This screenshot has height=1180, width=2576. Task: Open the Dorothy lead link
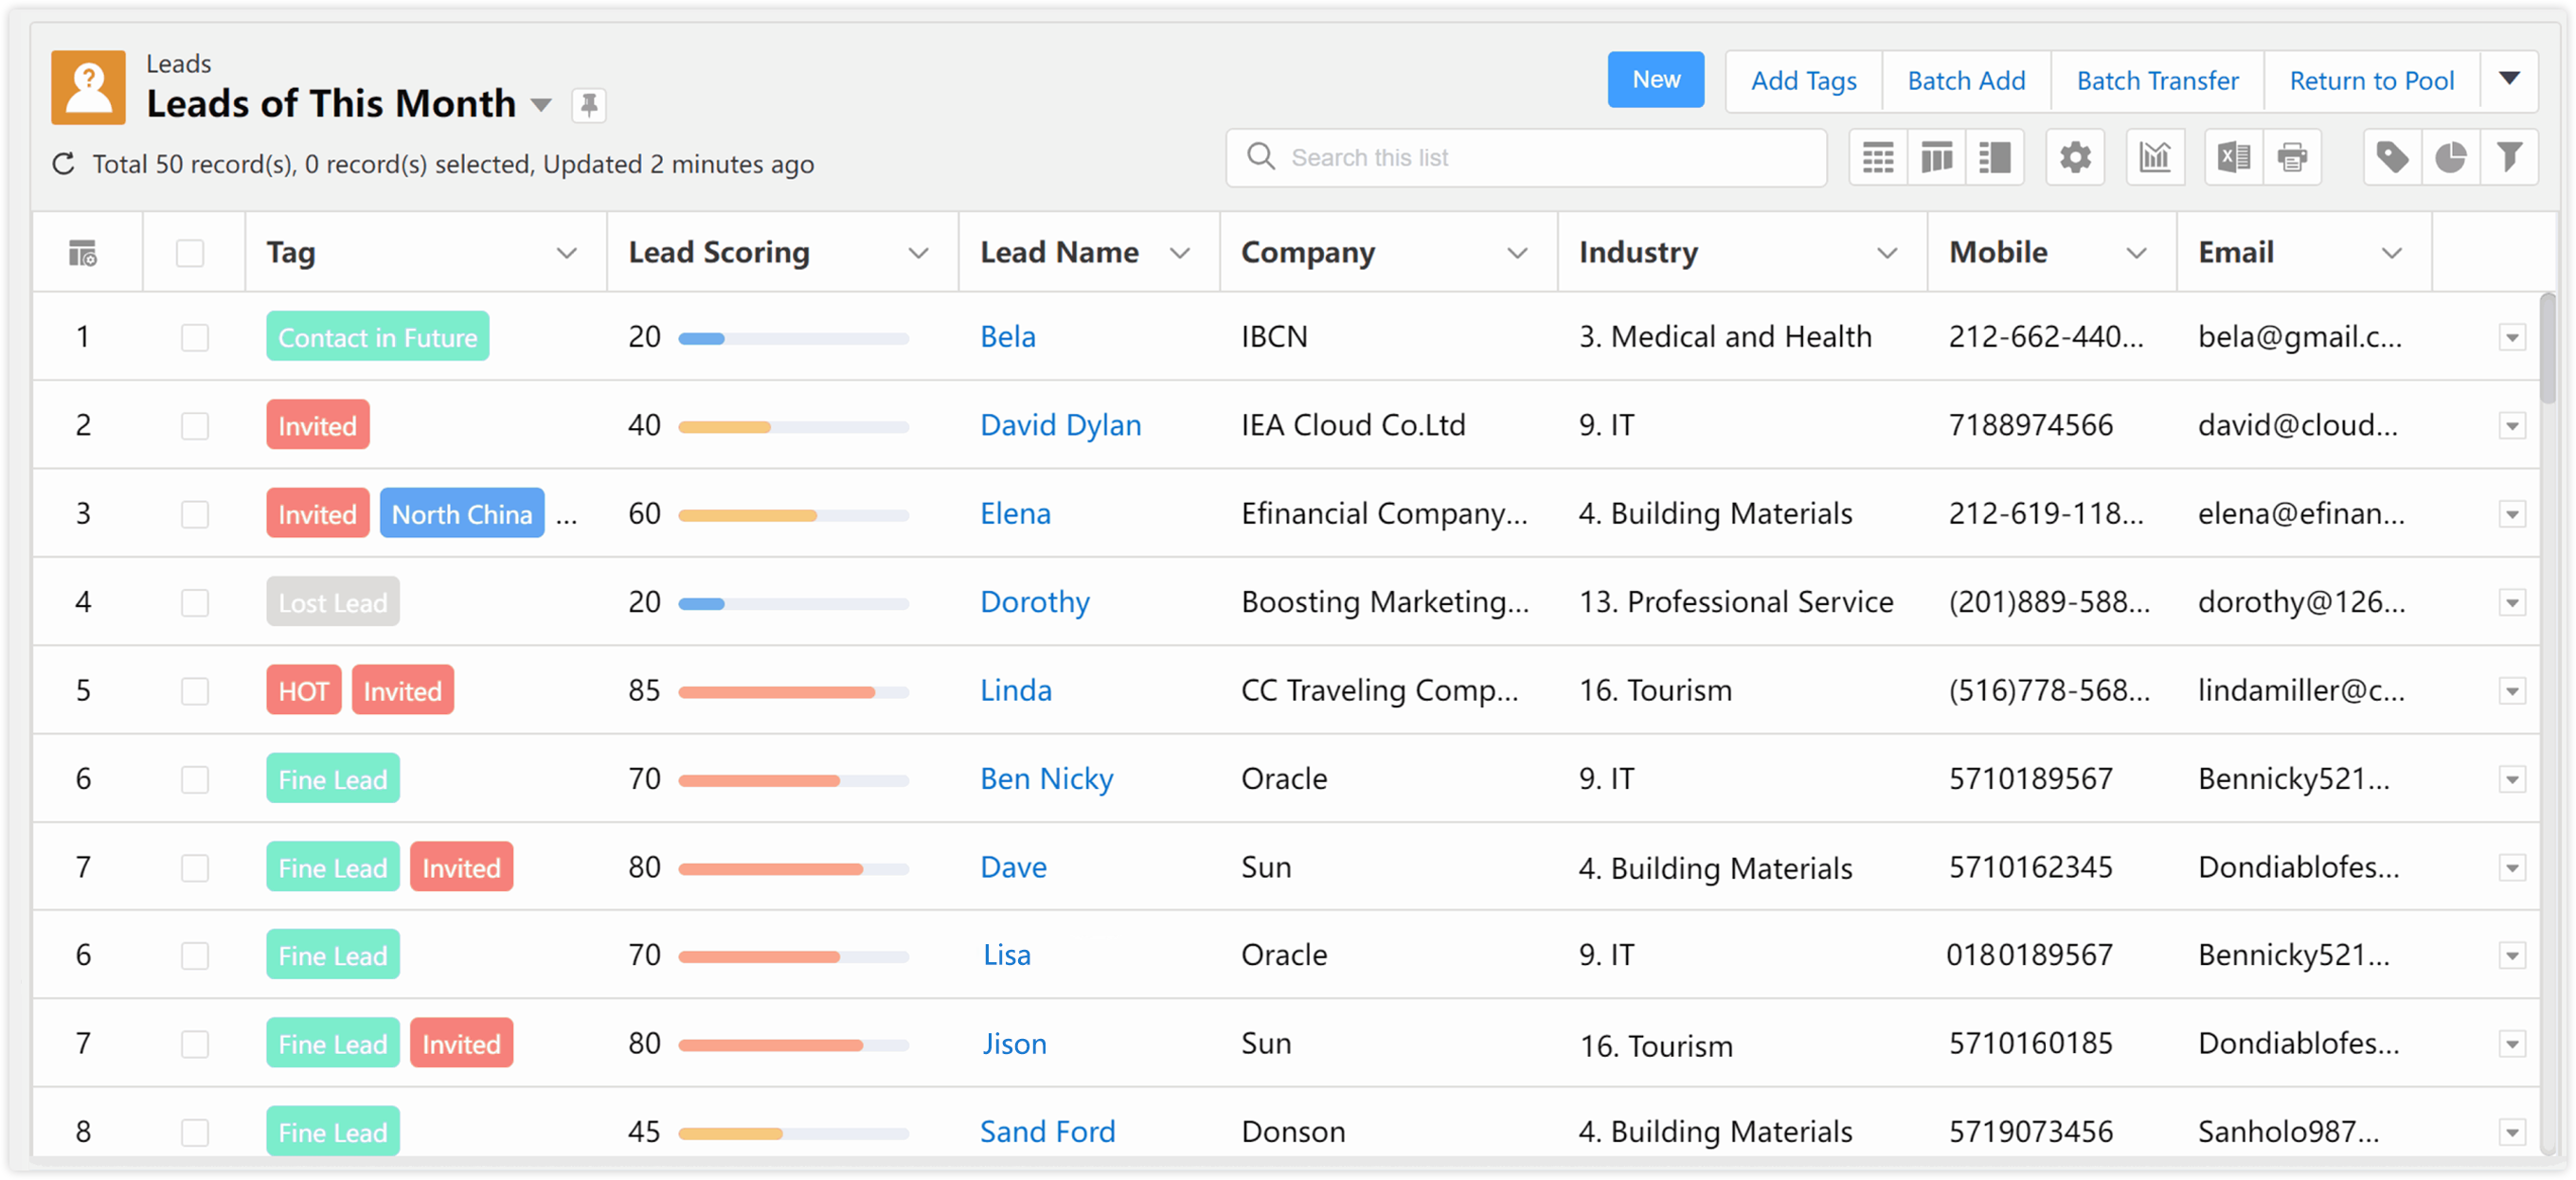(1034, 602)
